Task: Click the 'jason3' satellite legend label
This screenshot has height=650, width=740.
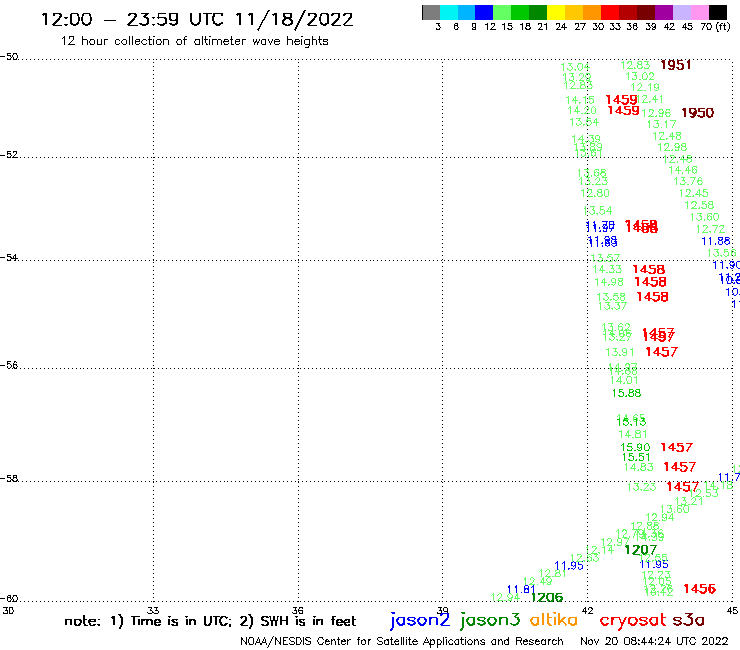Action: click(x=490, y=621)
